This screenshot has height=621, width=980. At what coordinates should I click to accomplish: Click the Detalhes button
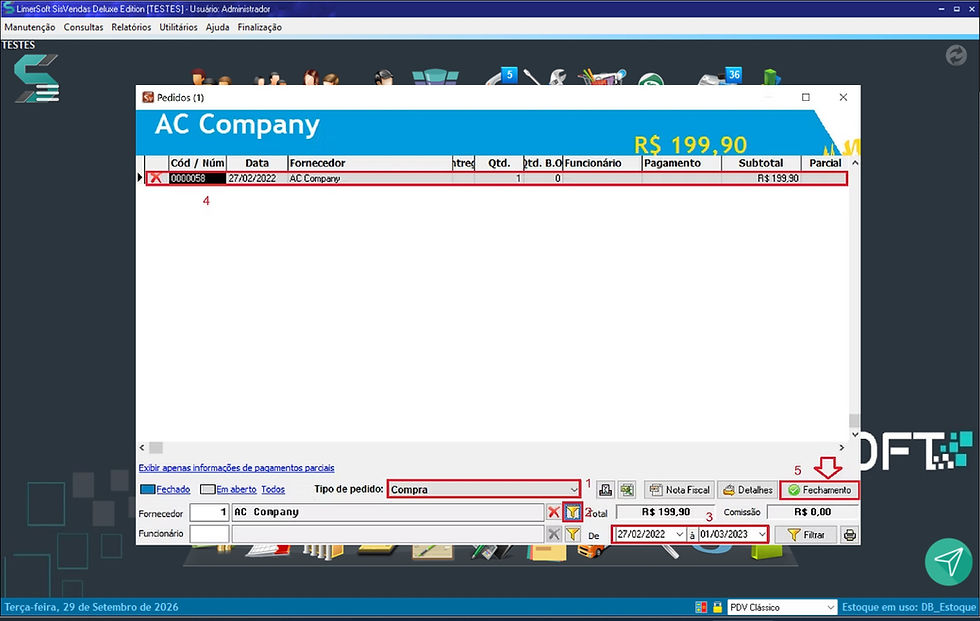tap(747, 490)
